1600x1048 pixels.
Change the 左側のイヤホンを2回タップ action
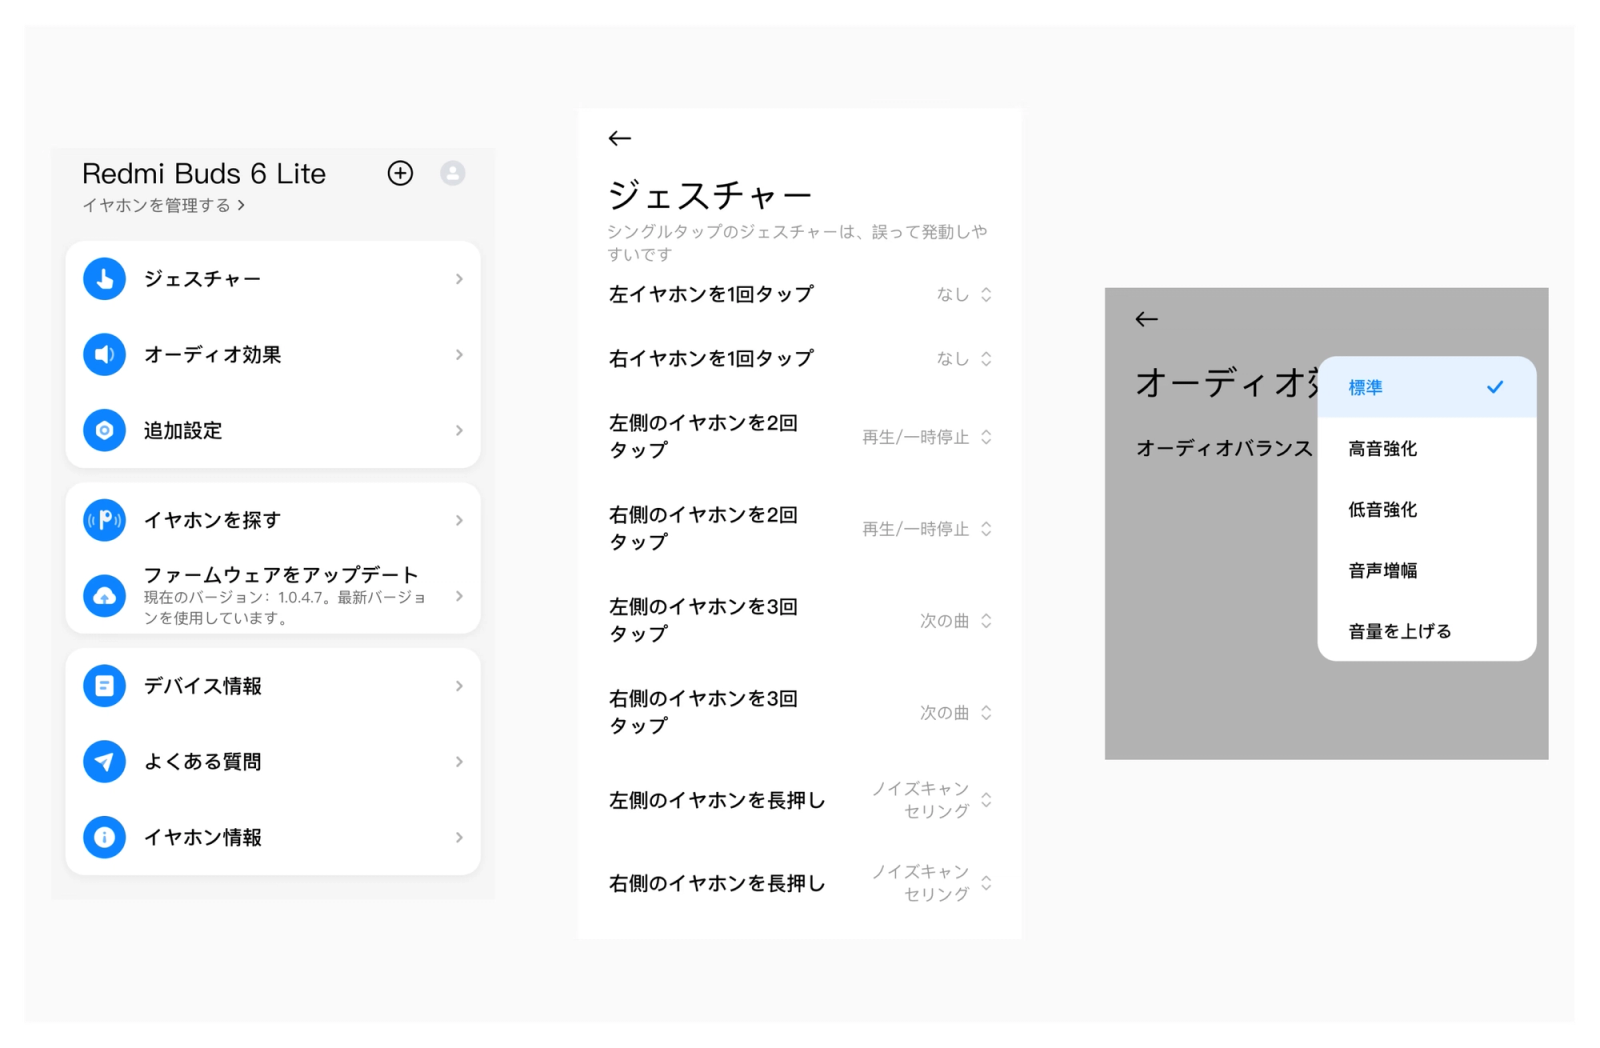click(927, 437)
